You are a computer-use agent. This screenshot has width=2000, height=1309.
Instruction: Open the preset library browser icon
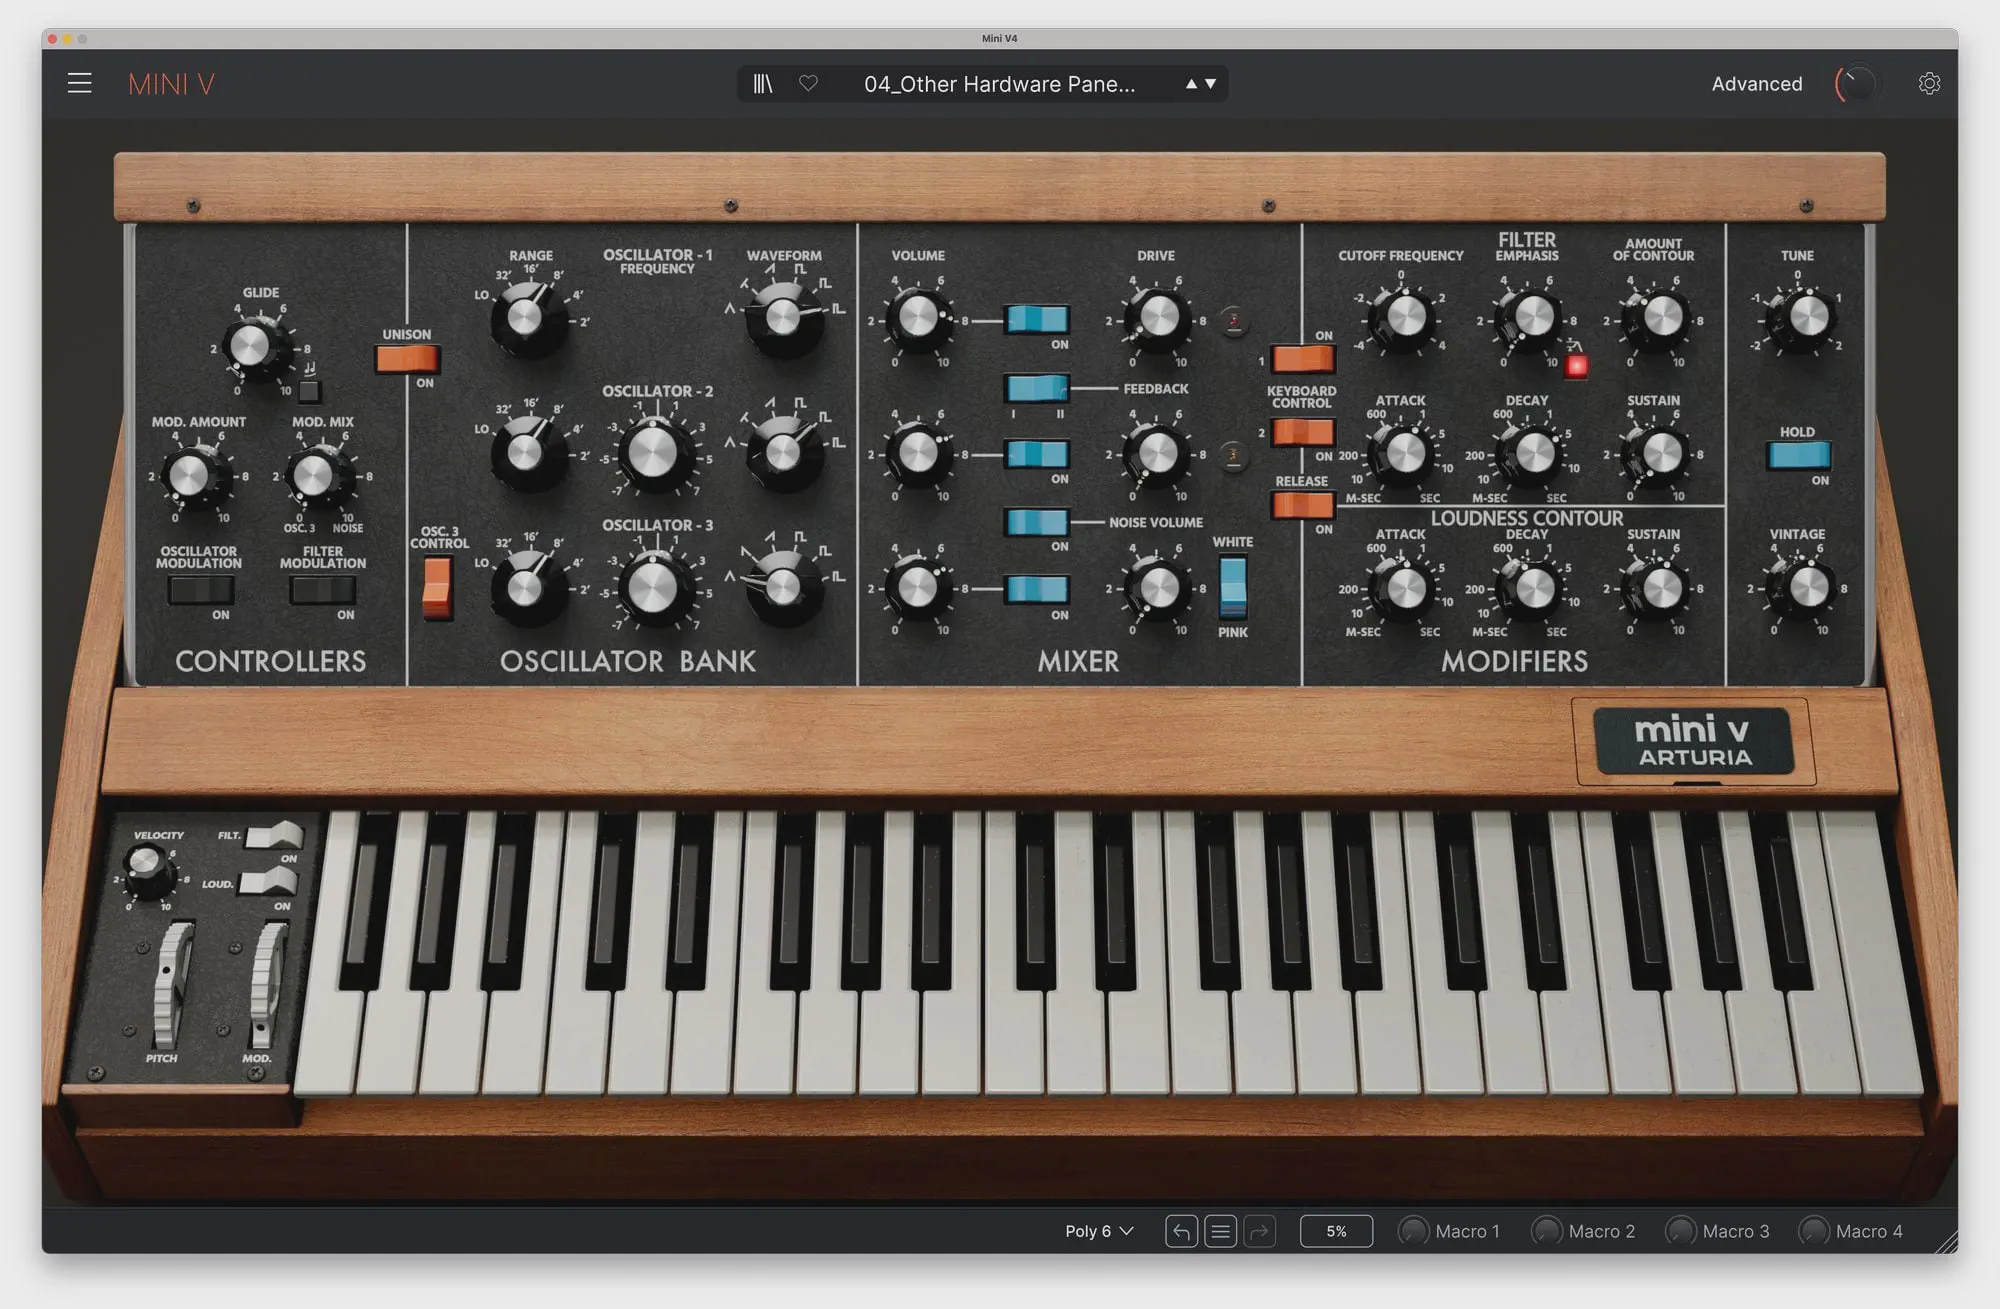pyautogui.click(x=763, y=84)
